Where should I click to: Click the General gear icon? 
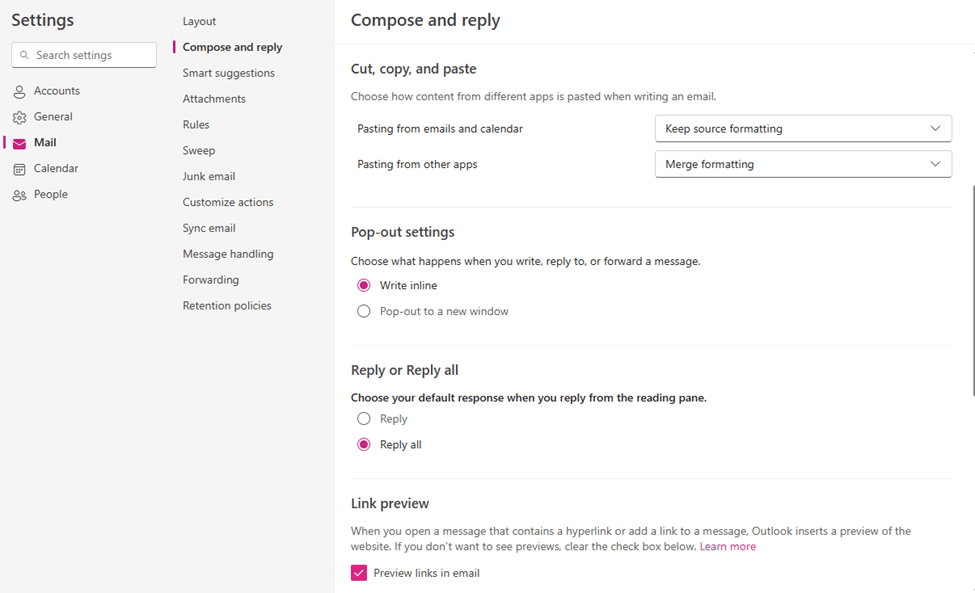click(19, 117)
